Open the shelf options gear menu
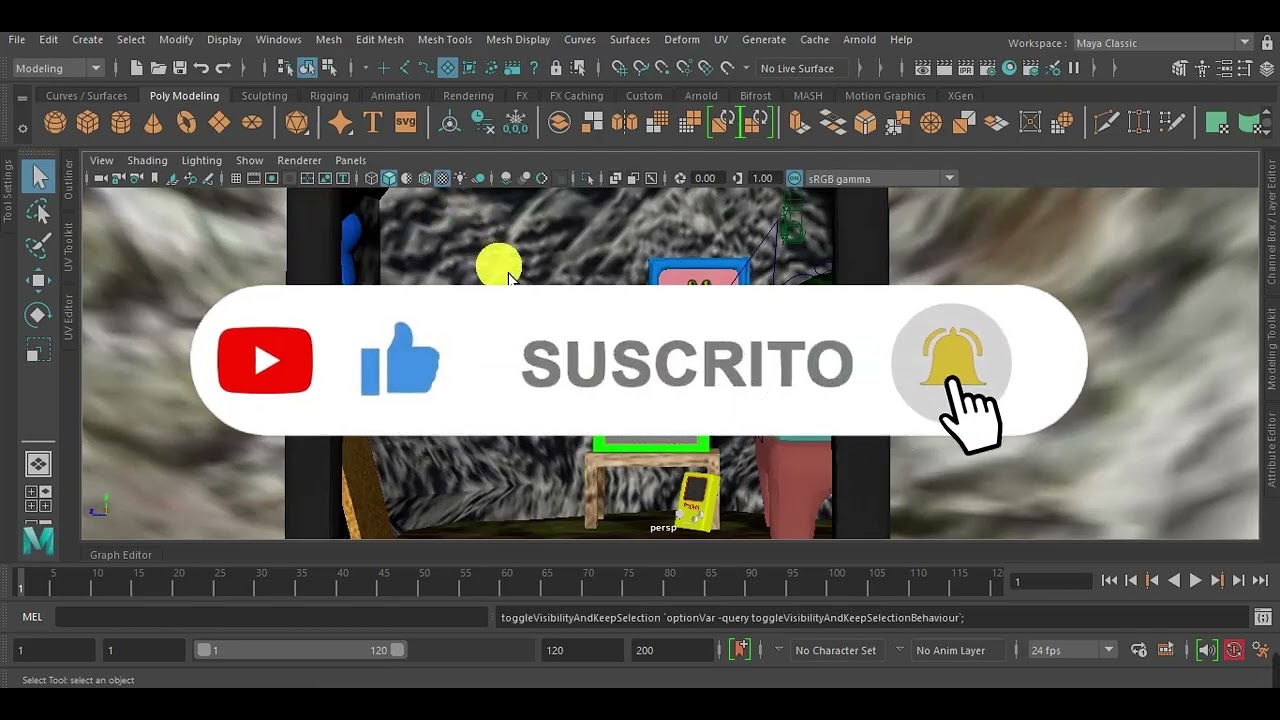The image size is (1280, 720). (x=22, y=128)
